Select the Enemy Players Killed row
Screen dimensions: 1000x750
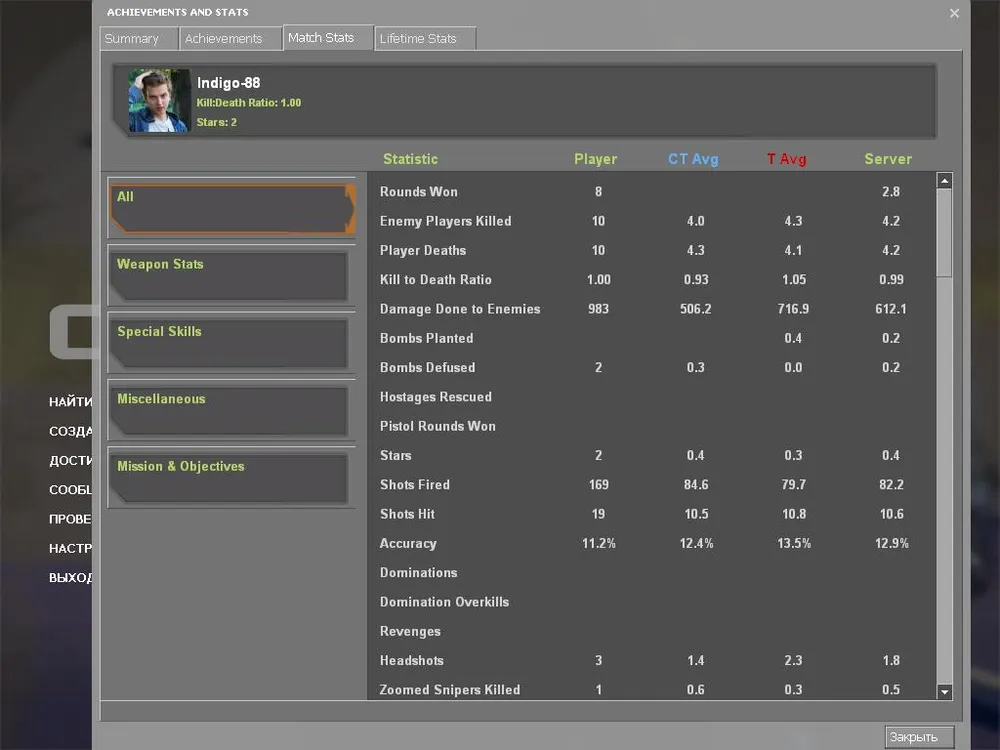point(651,221)
